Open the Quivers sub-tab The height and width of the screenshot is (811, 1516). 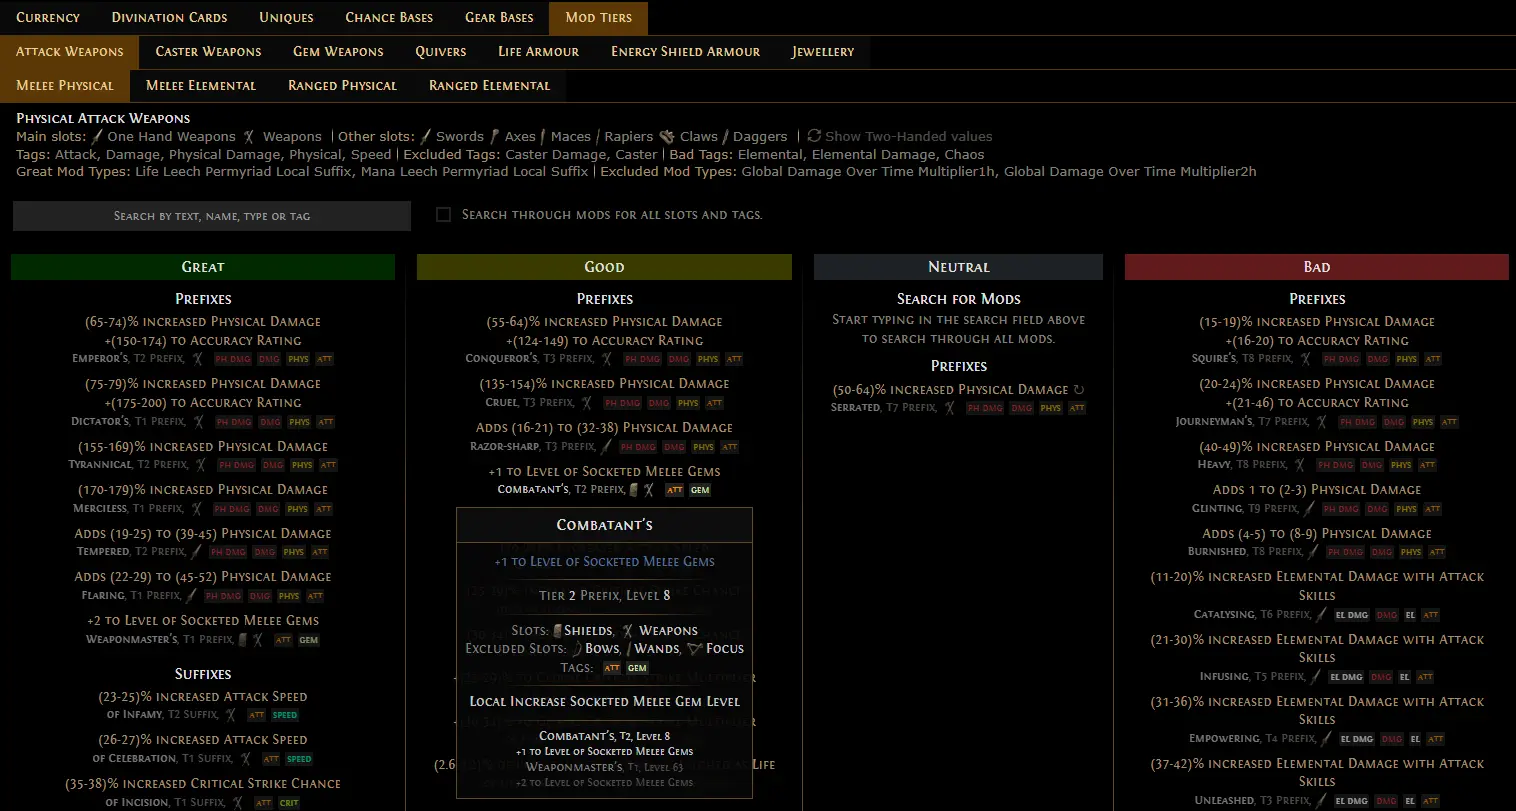click(x=440, y=52)
